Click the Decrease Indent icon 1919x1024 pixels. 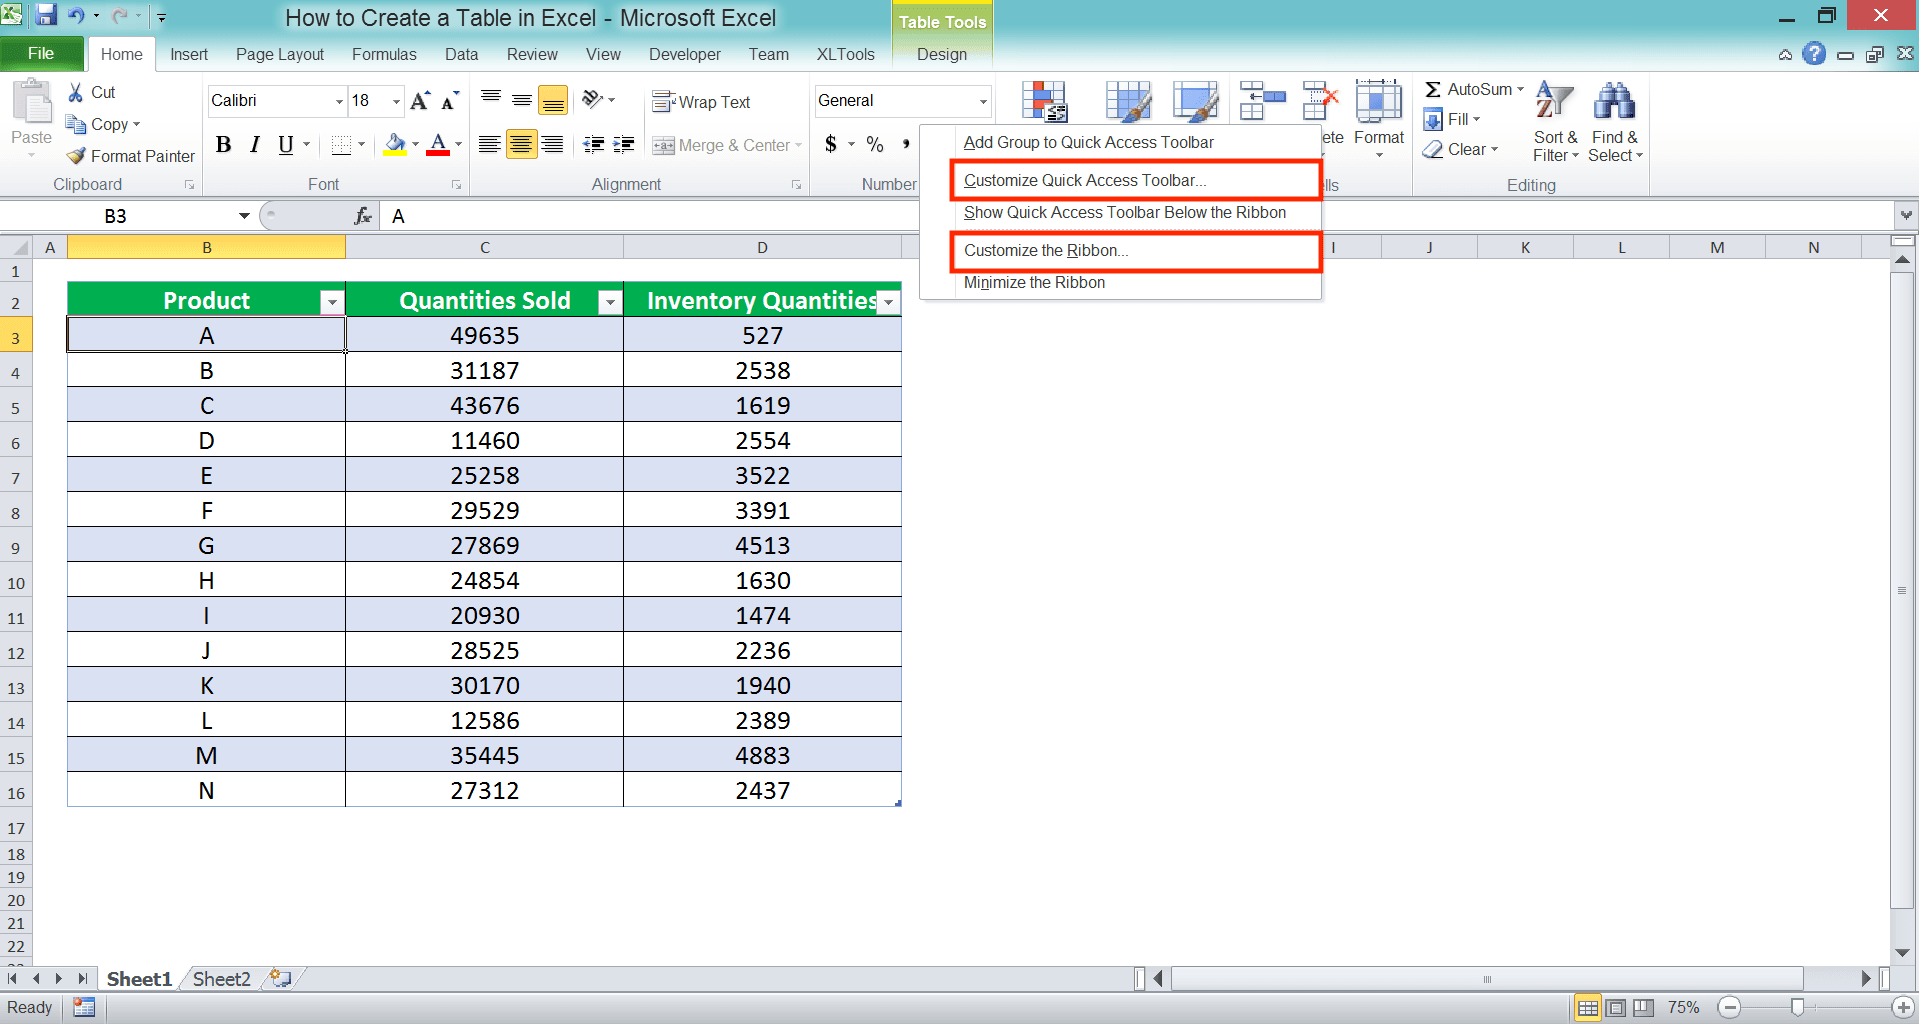593,145
